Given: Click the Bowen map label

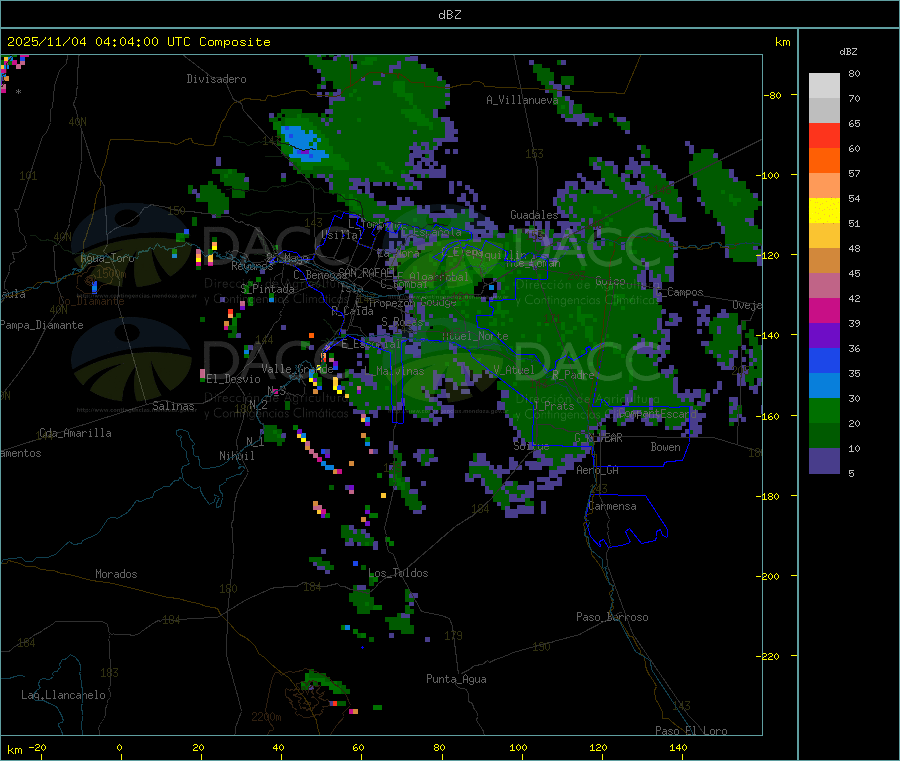Looking at the screenshot, I should [x=665, y=447].
